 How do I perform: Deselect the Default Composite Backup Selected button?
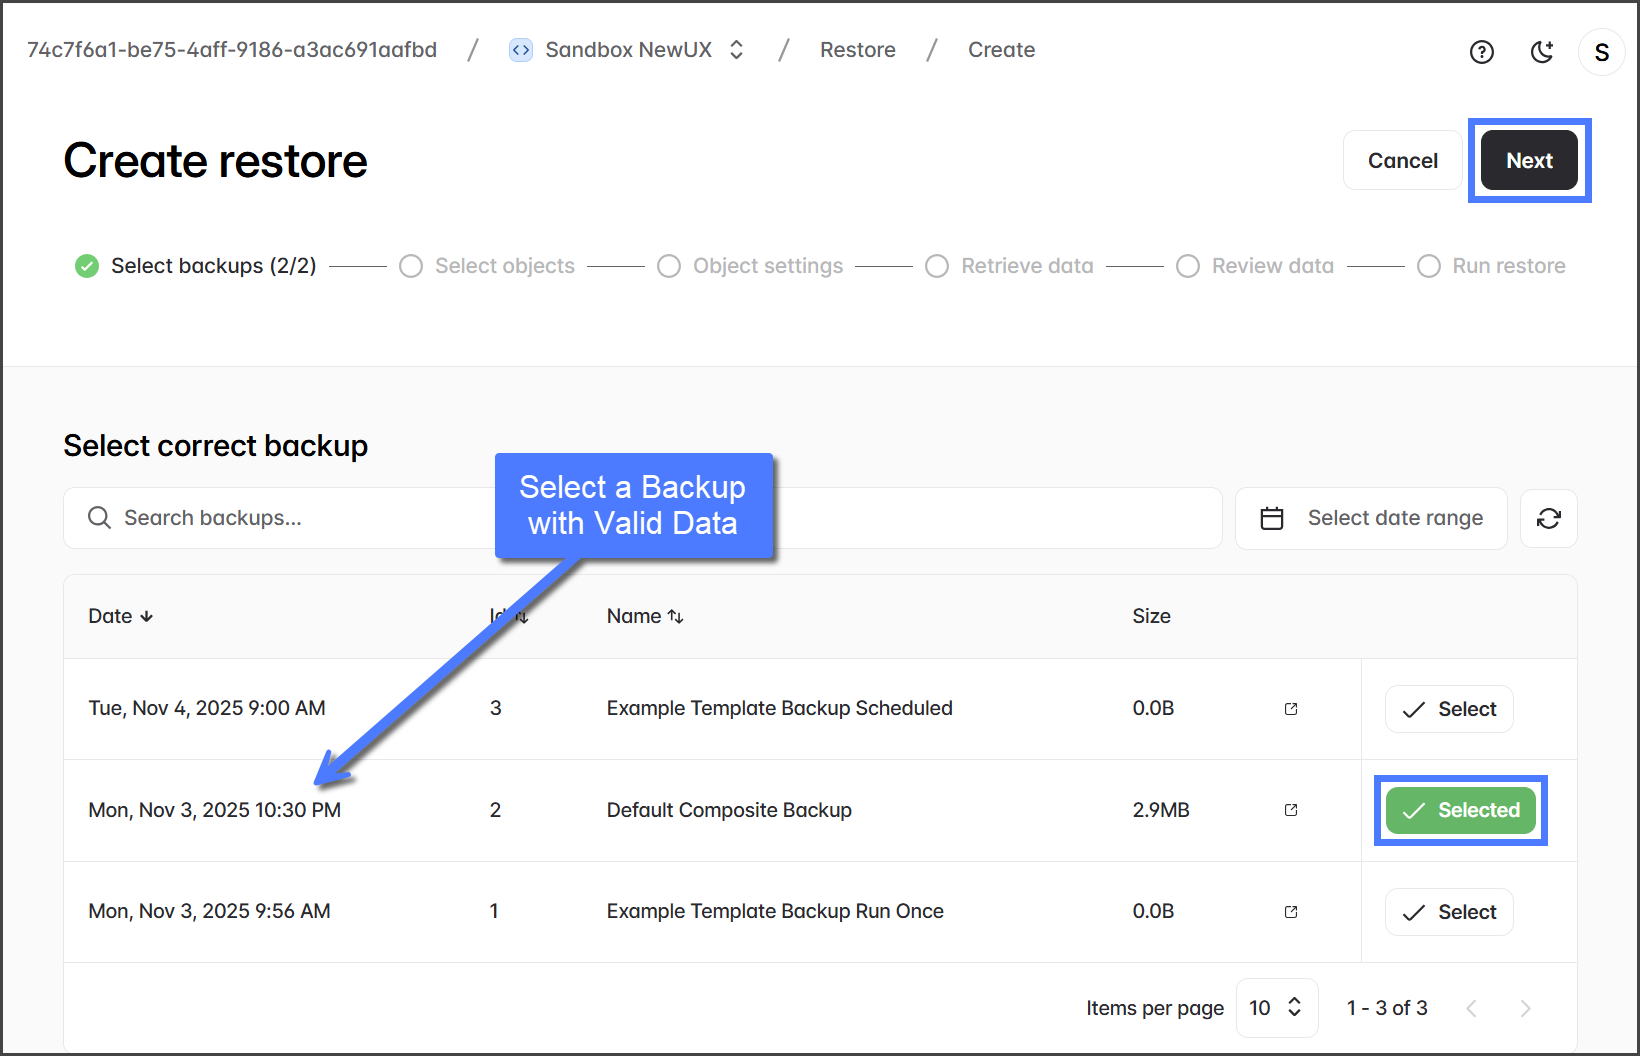(x=1460, y=810)
